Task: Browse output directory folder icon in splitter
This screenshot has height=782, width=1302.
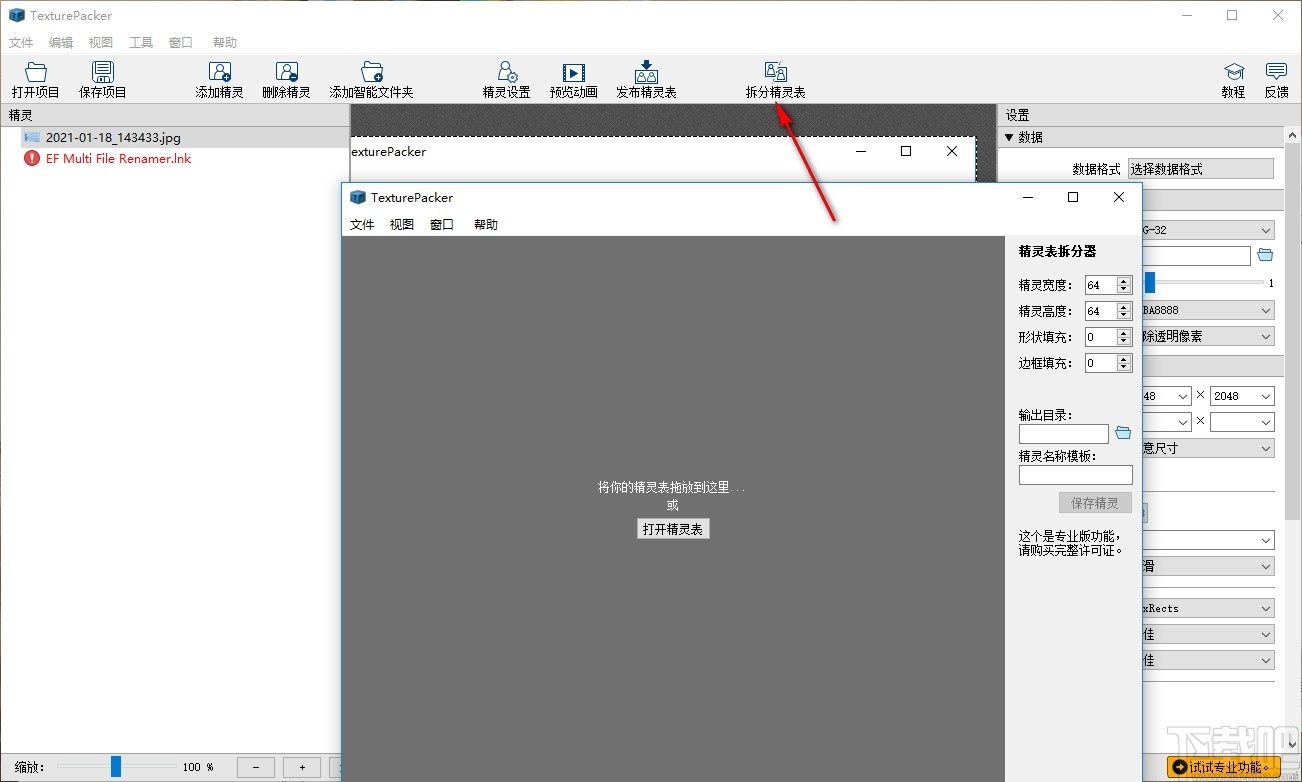Action: click(x=1123, y=433)
